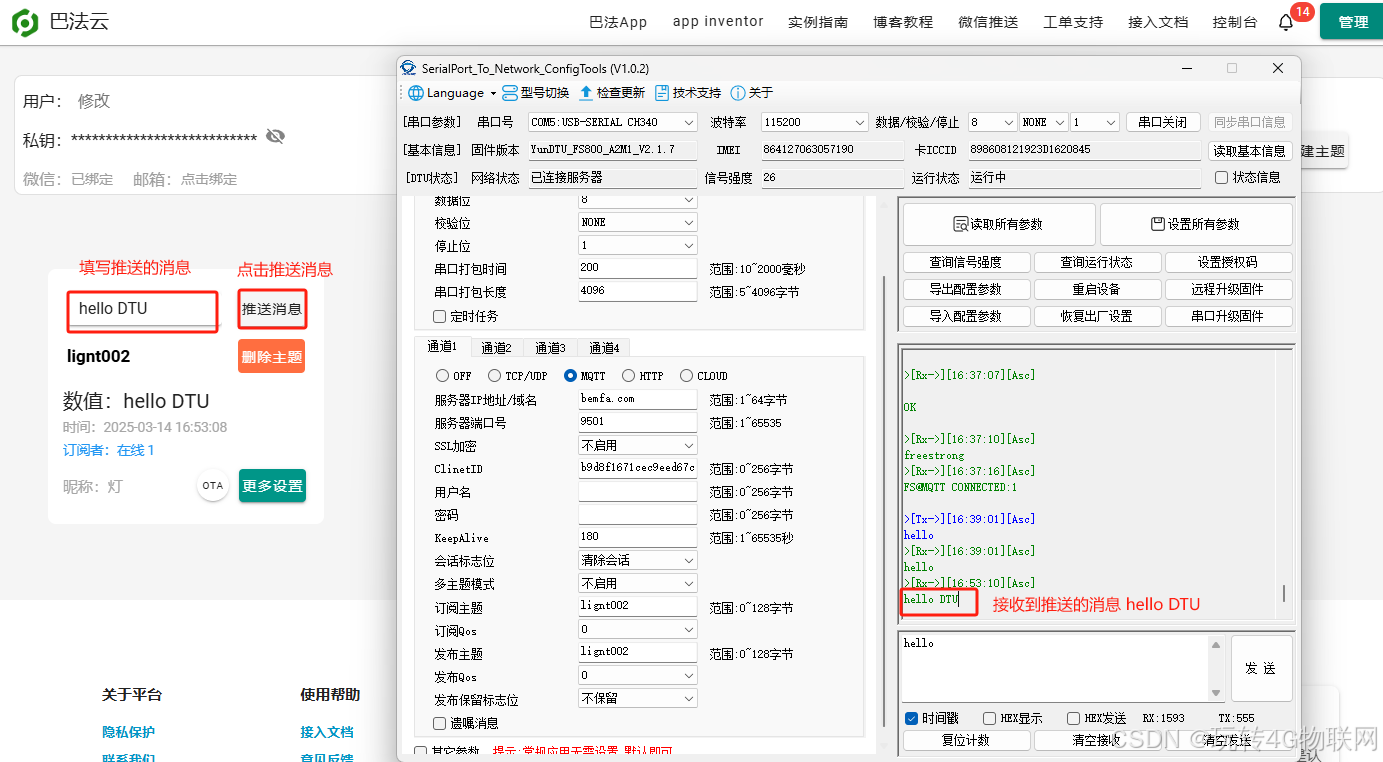Screen dimensions: 1383x762
Task: Click the send text box containing hello
Action: coord(1056,668)
